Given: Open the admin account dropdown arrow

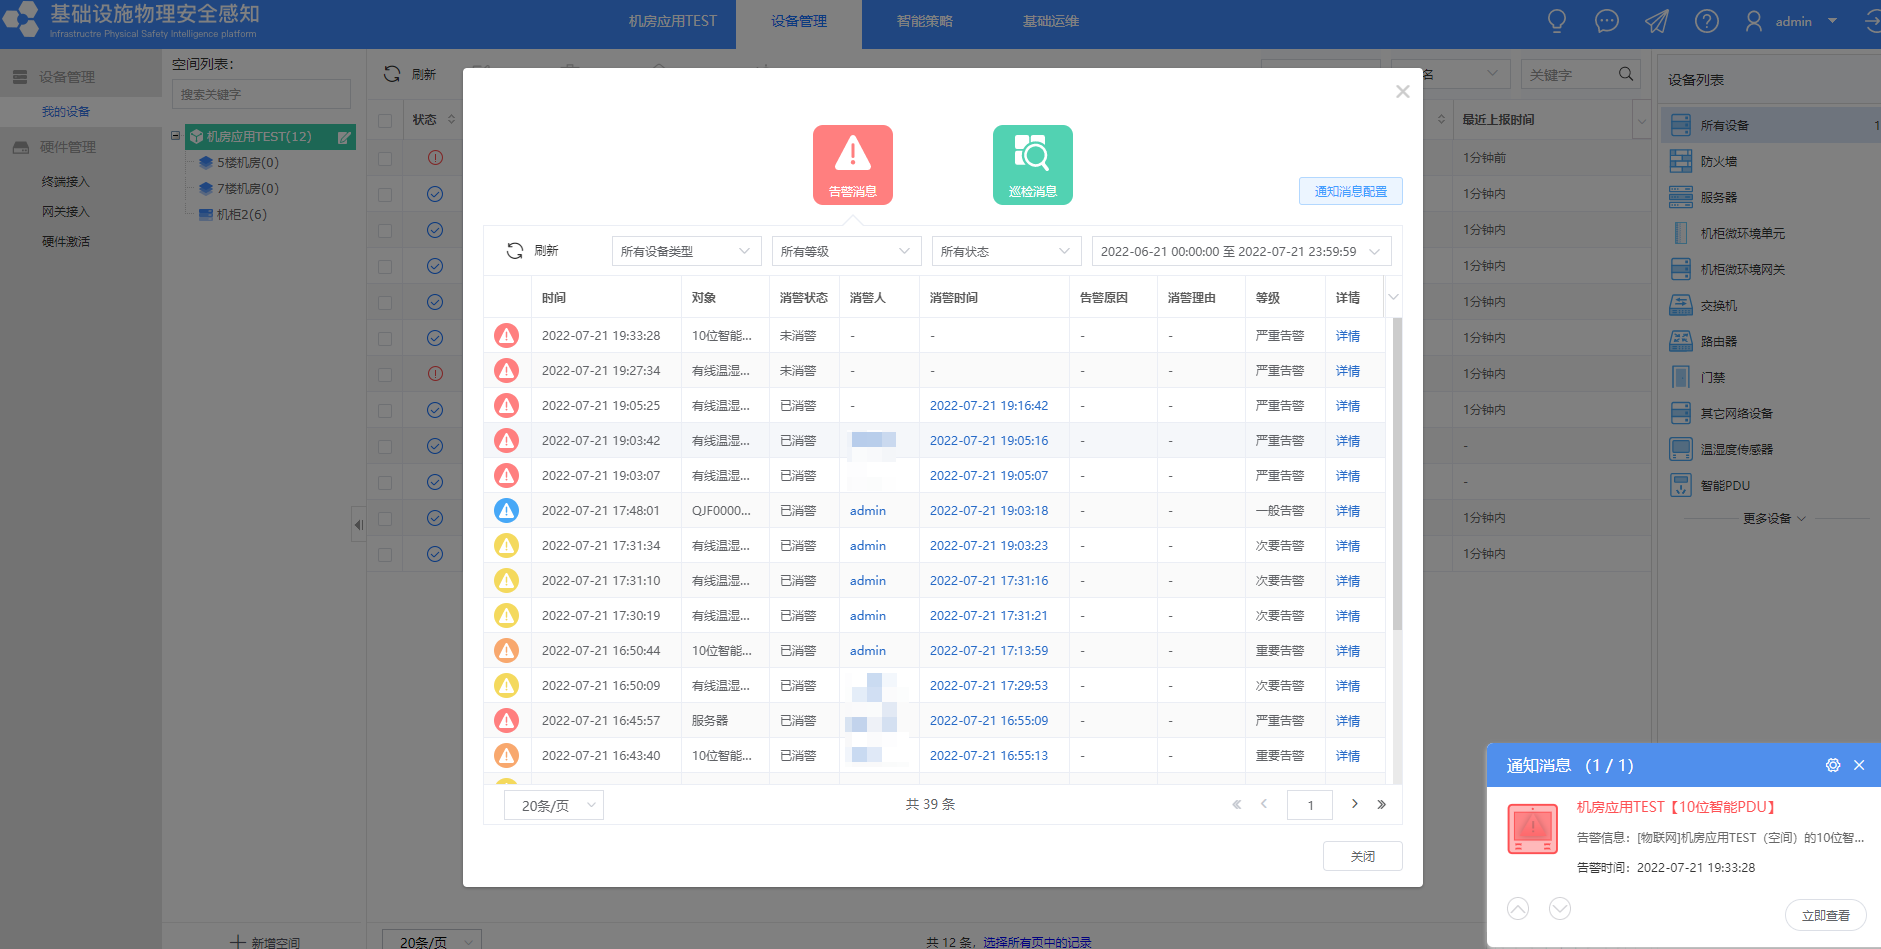Looking at the screenshot, I should pyautogui.click(x=1832, y=21).
